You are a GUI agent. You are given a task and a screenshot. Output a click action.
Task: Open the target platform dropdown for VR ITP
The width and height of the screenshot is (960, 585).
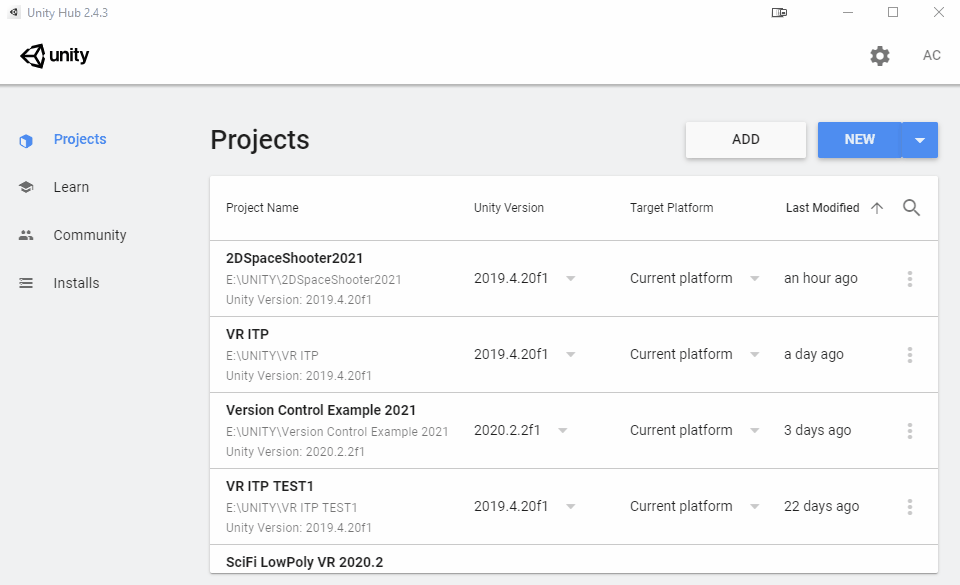[x=755, y=355]
